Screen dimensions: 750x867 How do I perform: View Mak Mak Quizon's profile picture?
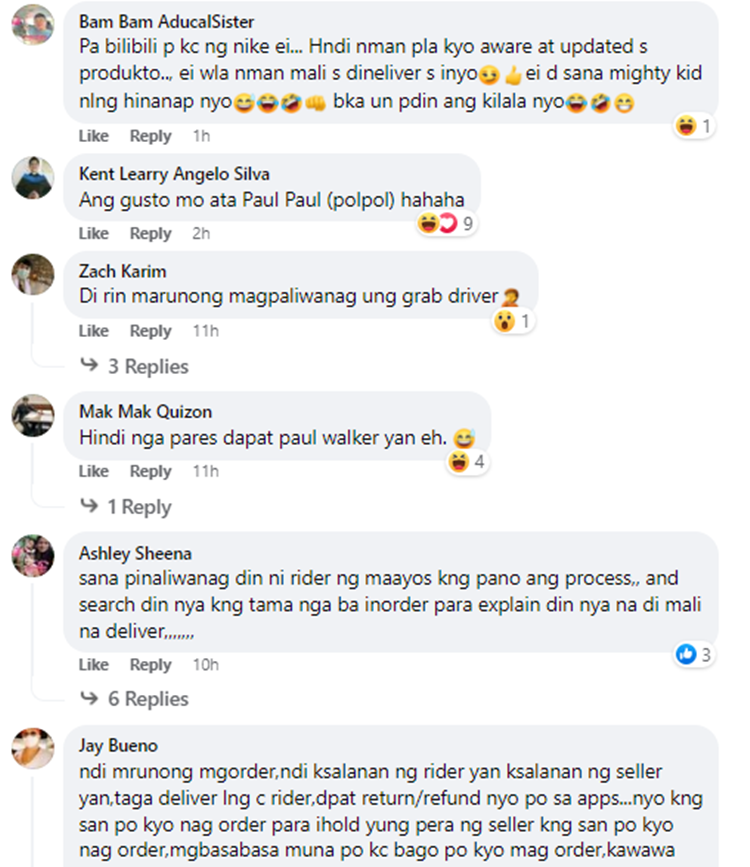pos(33,415)
